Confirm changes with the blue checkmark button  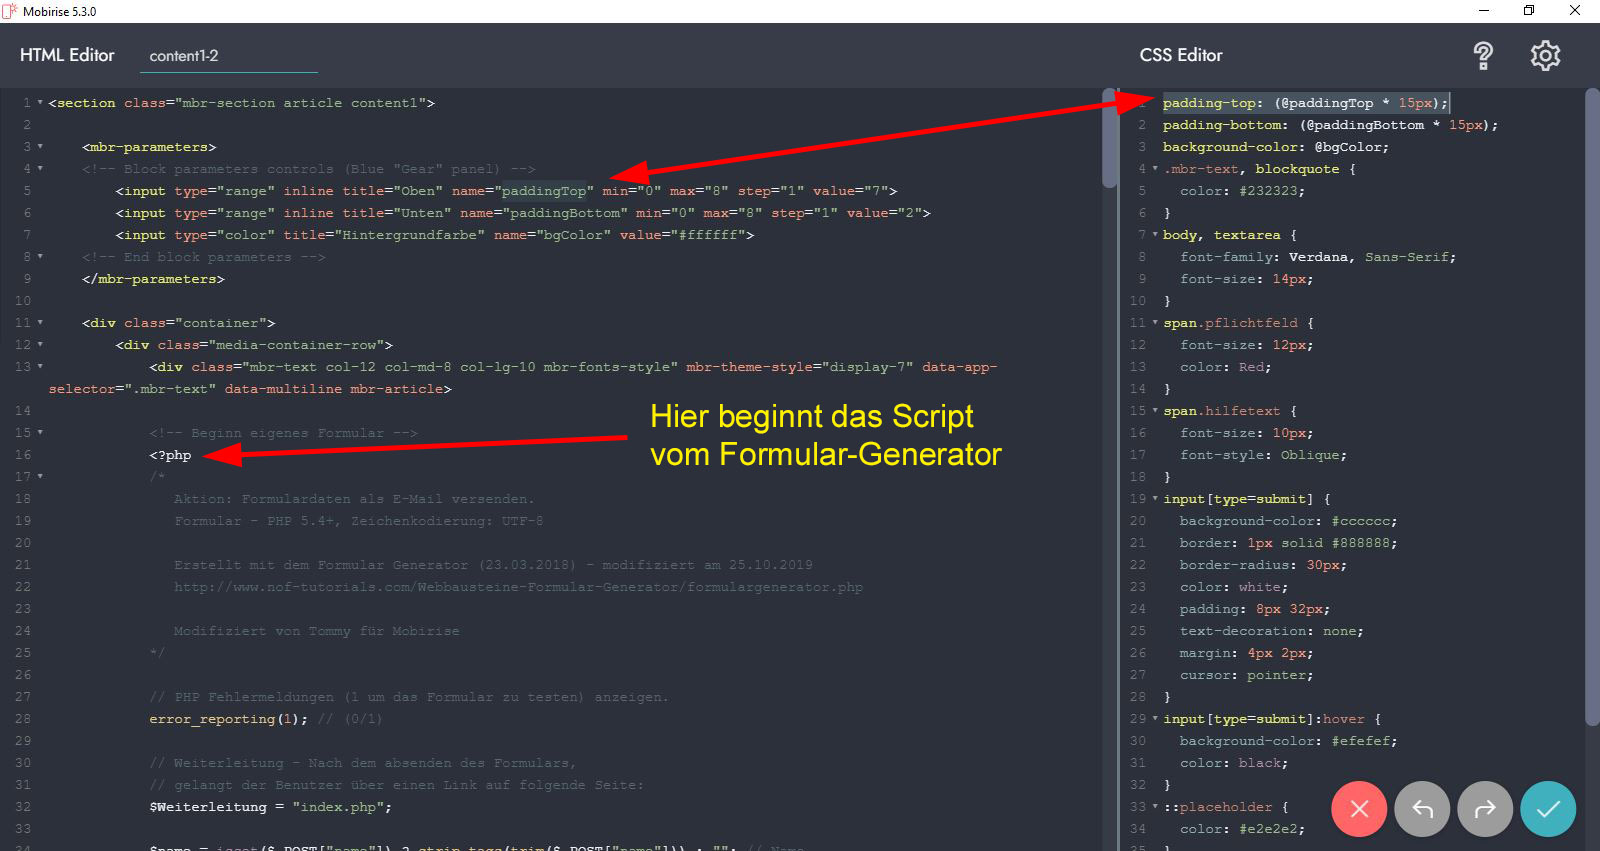pos(1548,809)
